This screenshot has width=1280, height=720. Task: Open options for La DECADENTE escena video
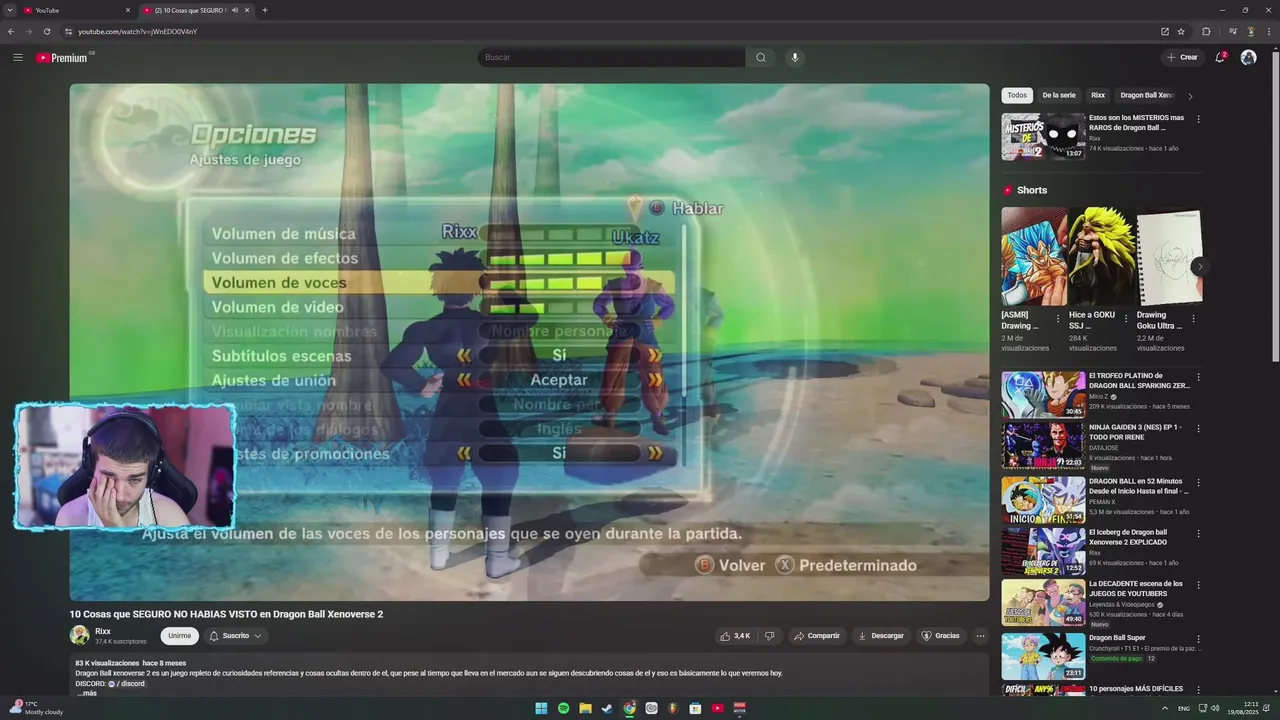[1198, 585]
